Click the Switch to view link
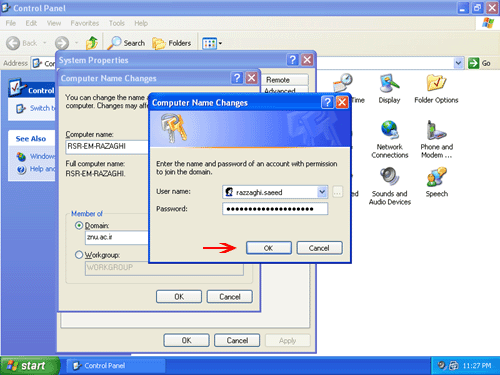This screenshot has width=500, height=375. (36, 108)
